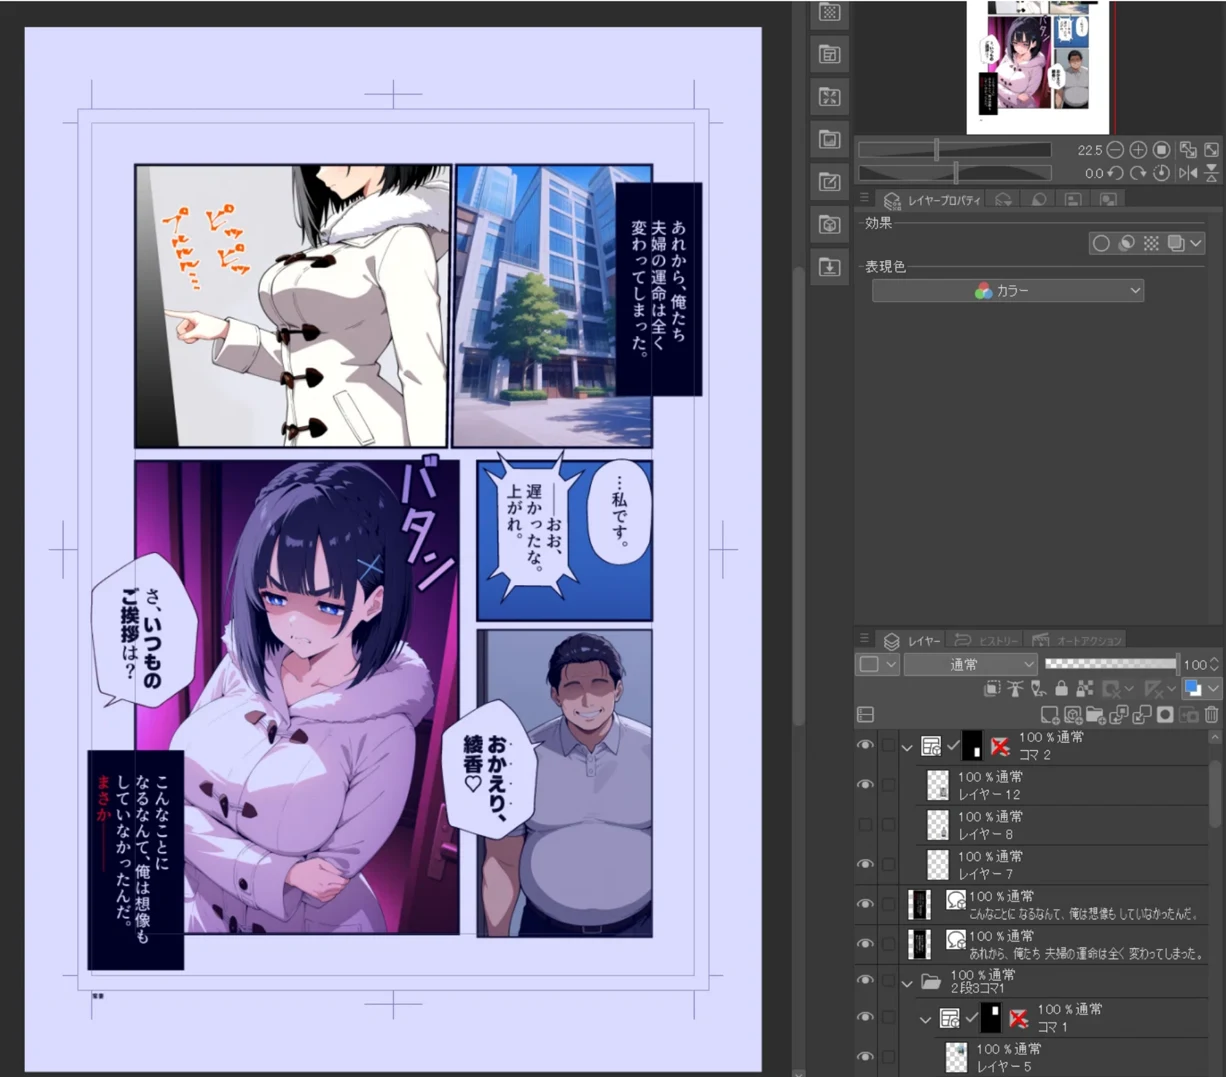Click the set as draft layer icon
The height and width of the screenshot is (1077, 1226).
pos(1038,688)
